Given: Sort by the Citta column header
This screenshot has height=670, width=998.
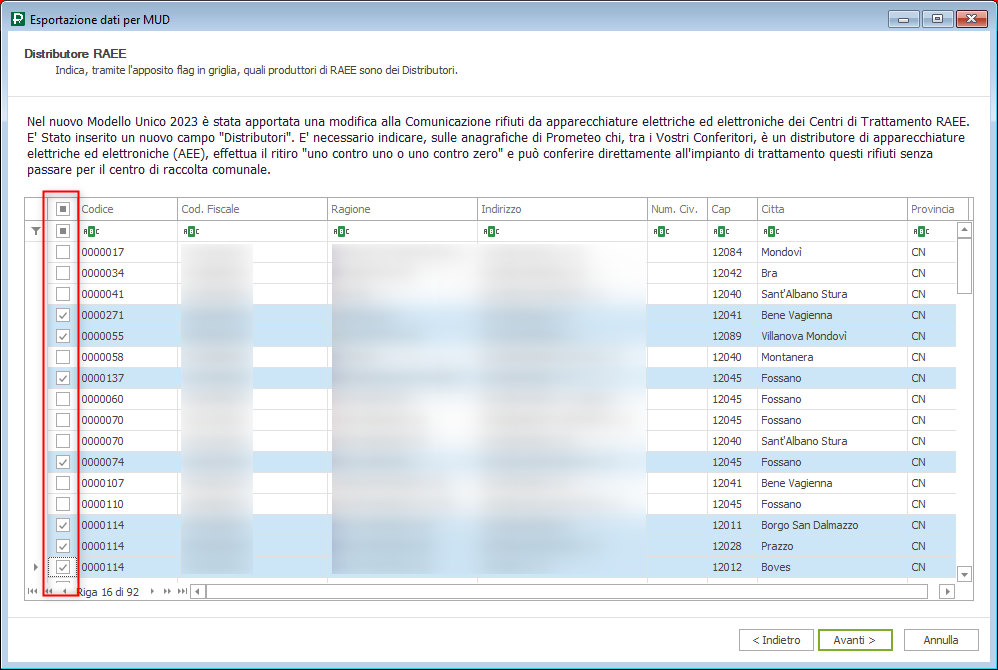Looking at the screenshot, I should click(x=833, y=209).
